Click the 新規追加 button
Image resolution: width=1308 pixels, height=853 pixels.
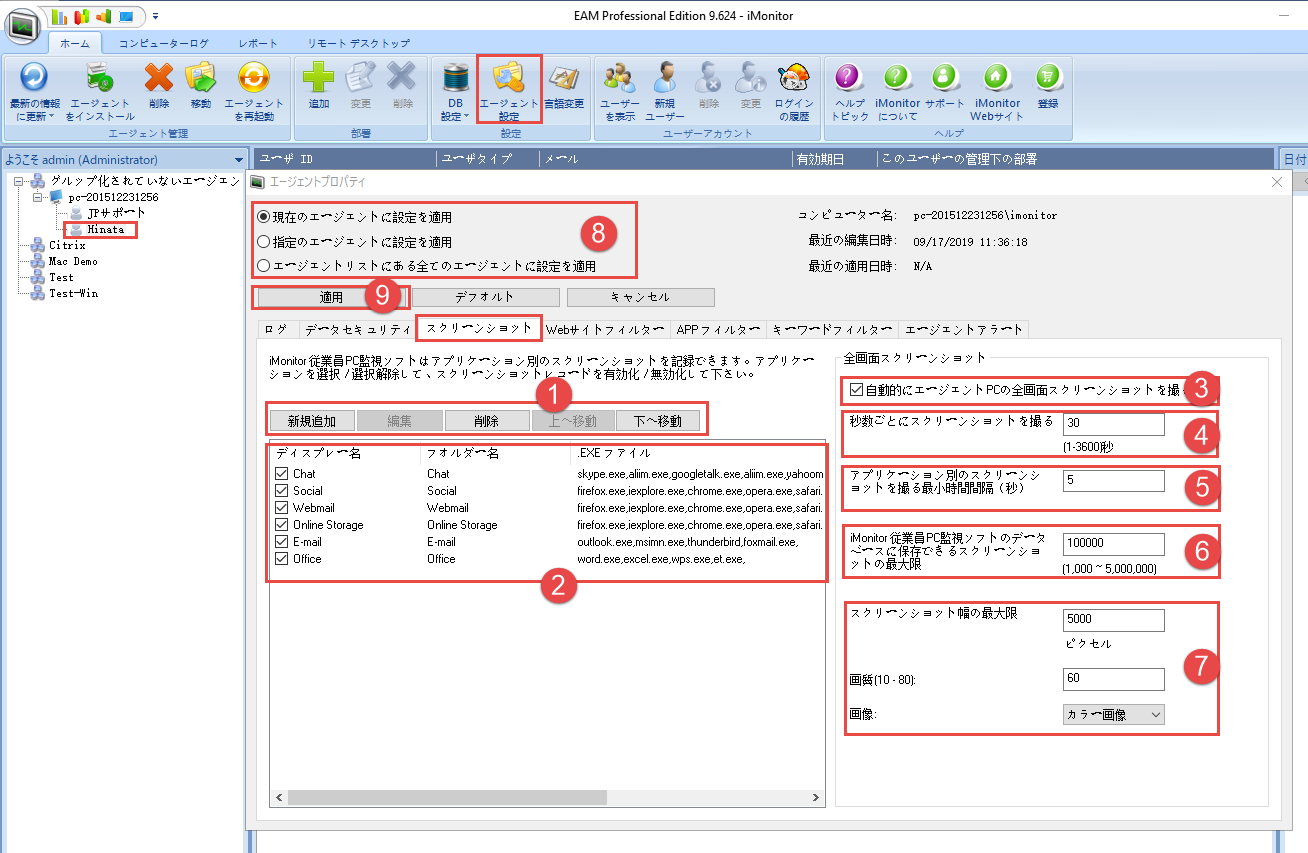tap(311, 421)
